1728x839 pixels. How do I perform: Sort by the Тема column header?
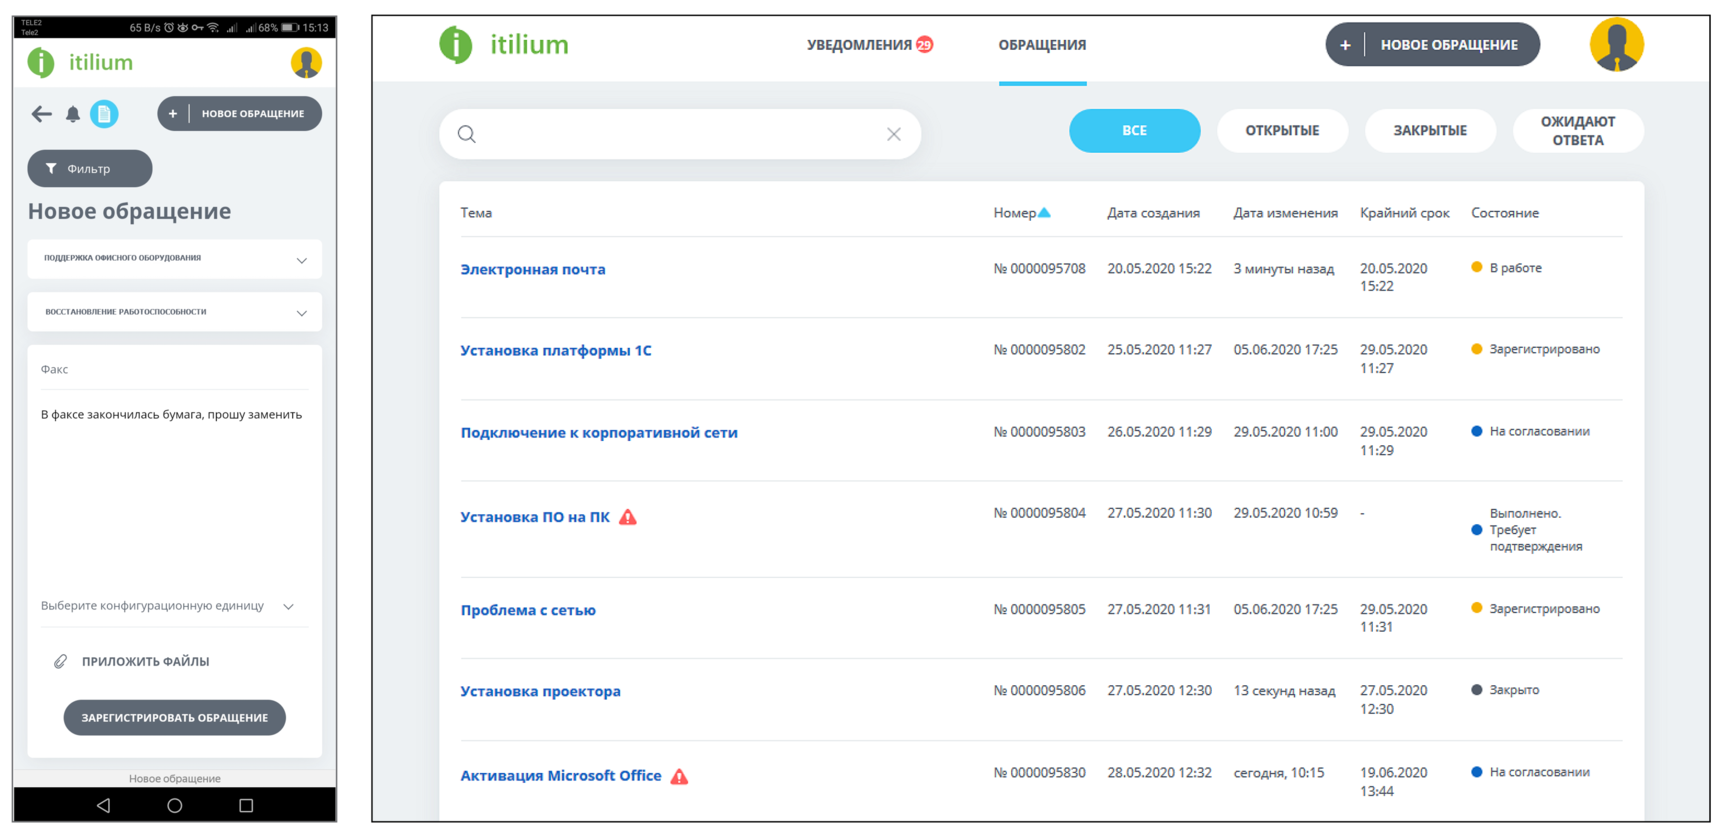pyautogui.click(x=476, y=213)
